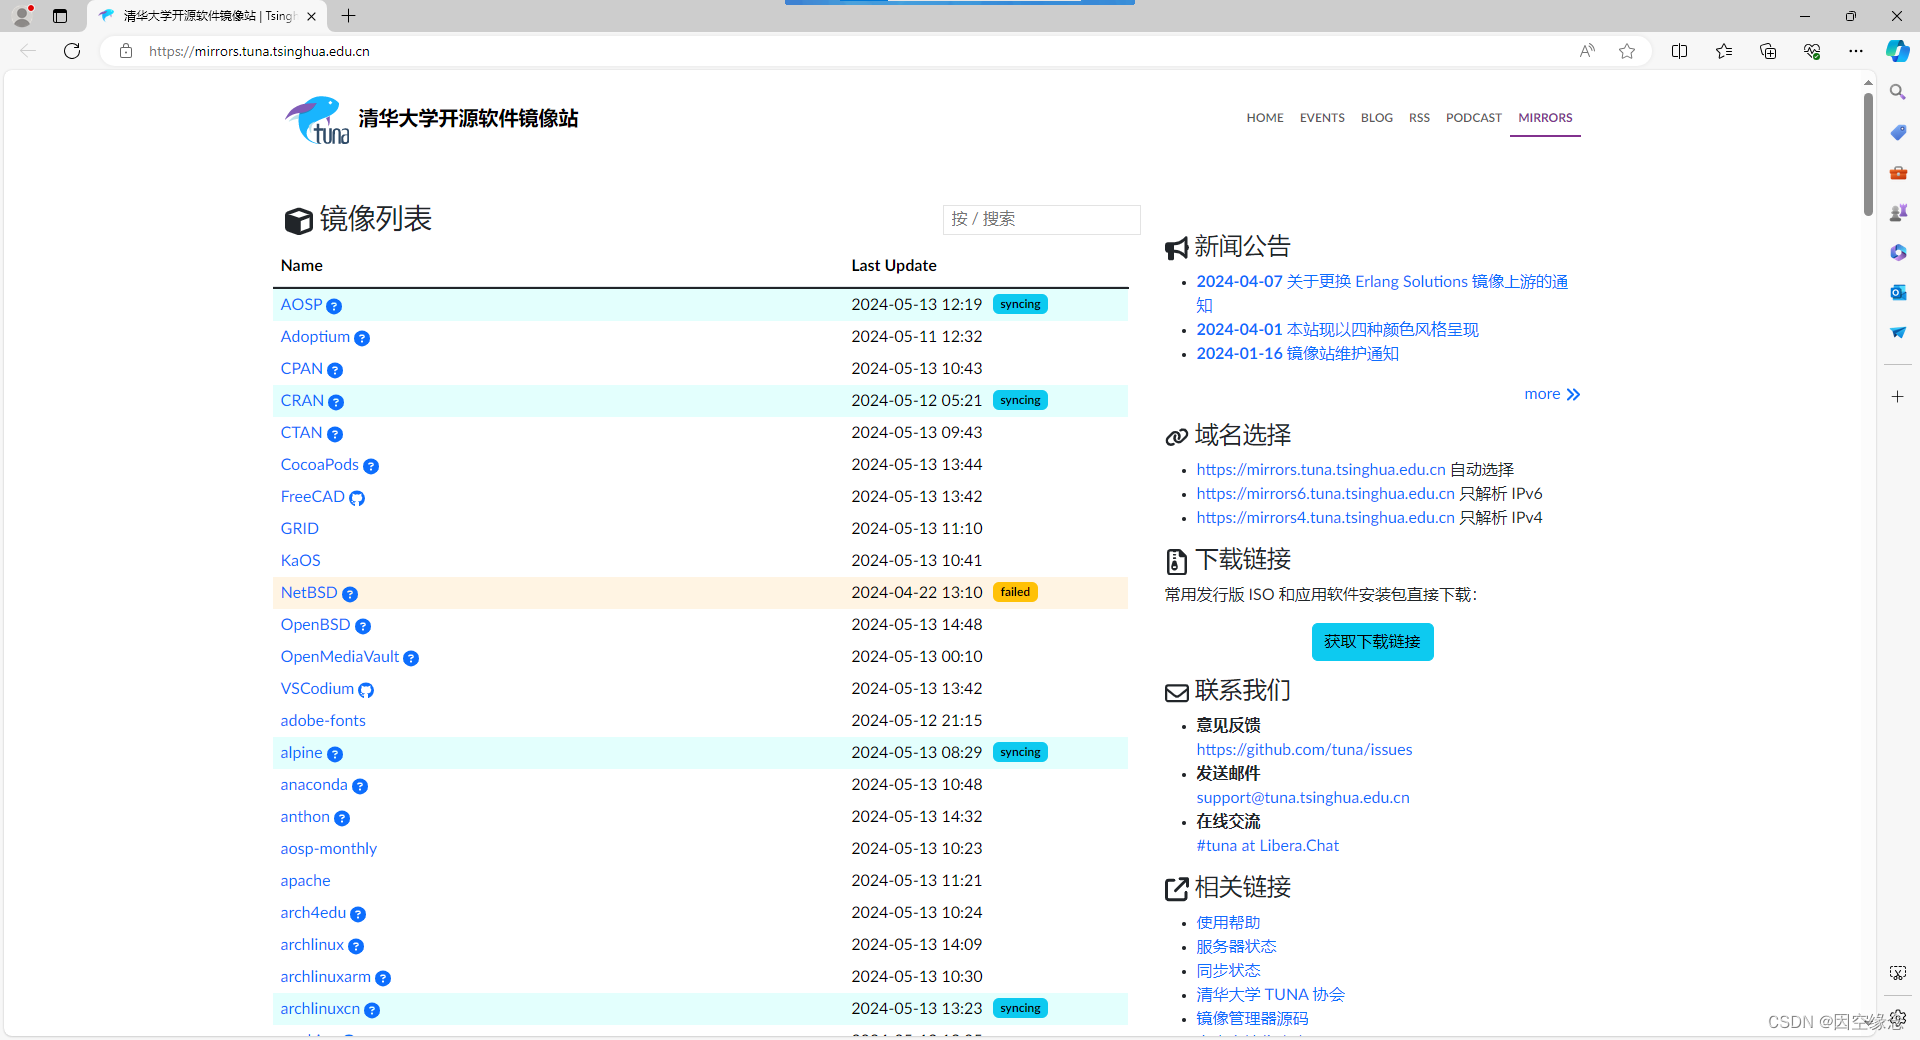Open the 2024-01-16 镜像站维护通知 link
The image size is (1920, 1040).
[x=1297, y=353]
